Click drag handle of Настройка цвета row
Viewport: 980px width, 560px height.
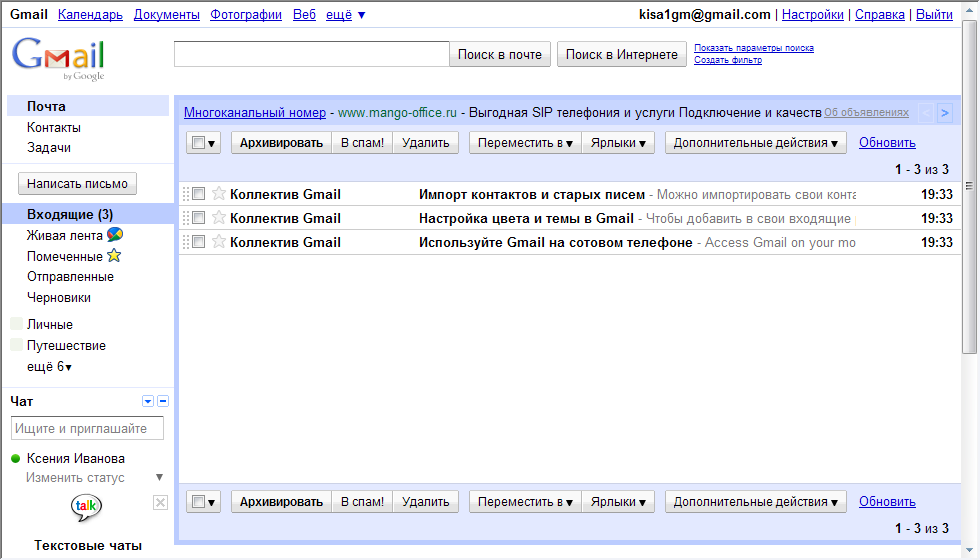(x=186, y=218)
